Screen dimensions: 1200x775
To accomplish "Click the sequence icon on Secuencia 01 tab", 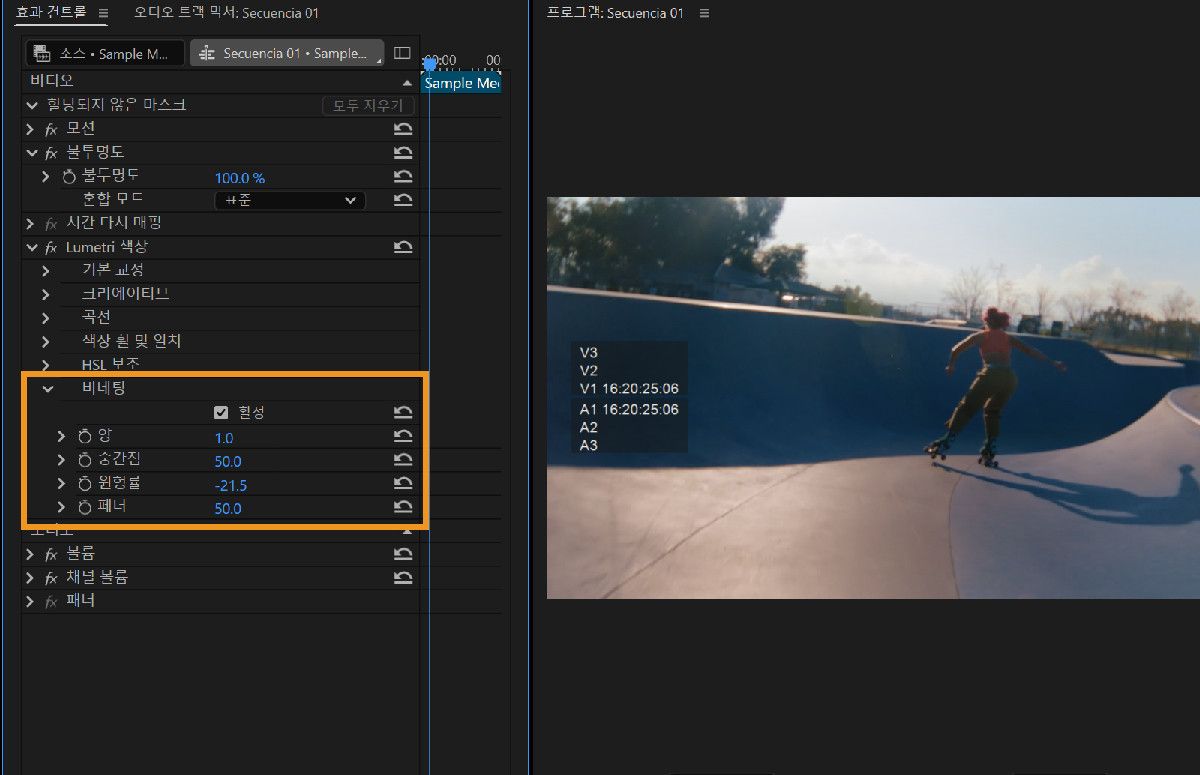I will pos(206,53).
